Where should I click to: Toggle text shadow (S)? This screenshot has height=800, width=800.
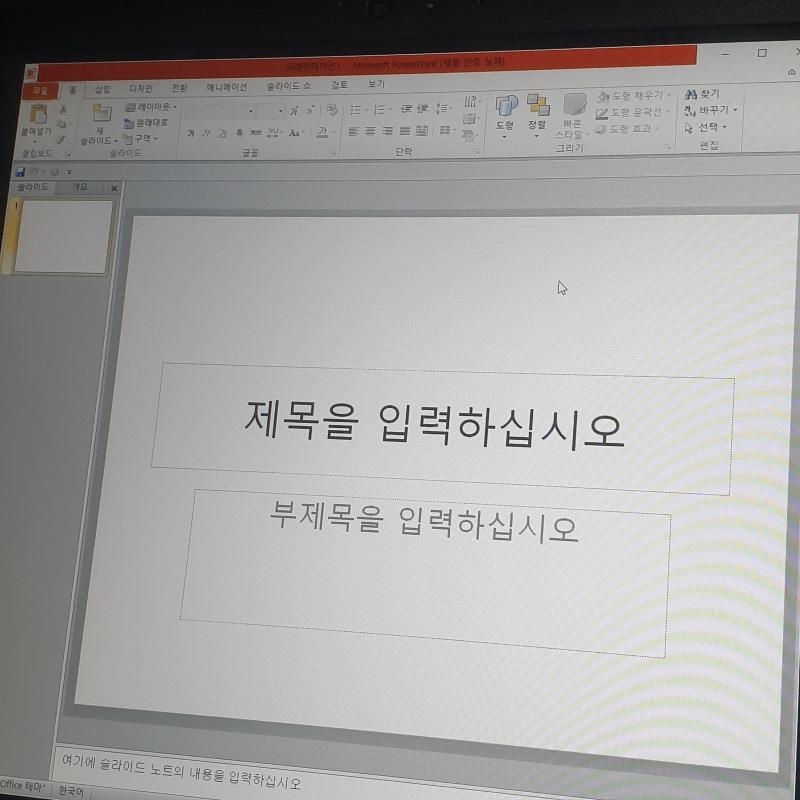click(x=239, y=133)
